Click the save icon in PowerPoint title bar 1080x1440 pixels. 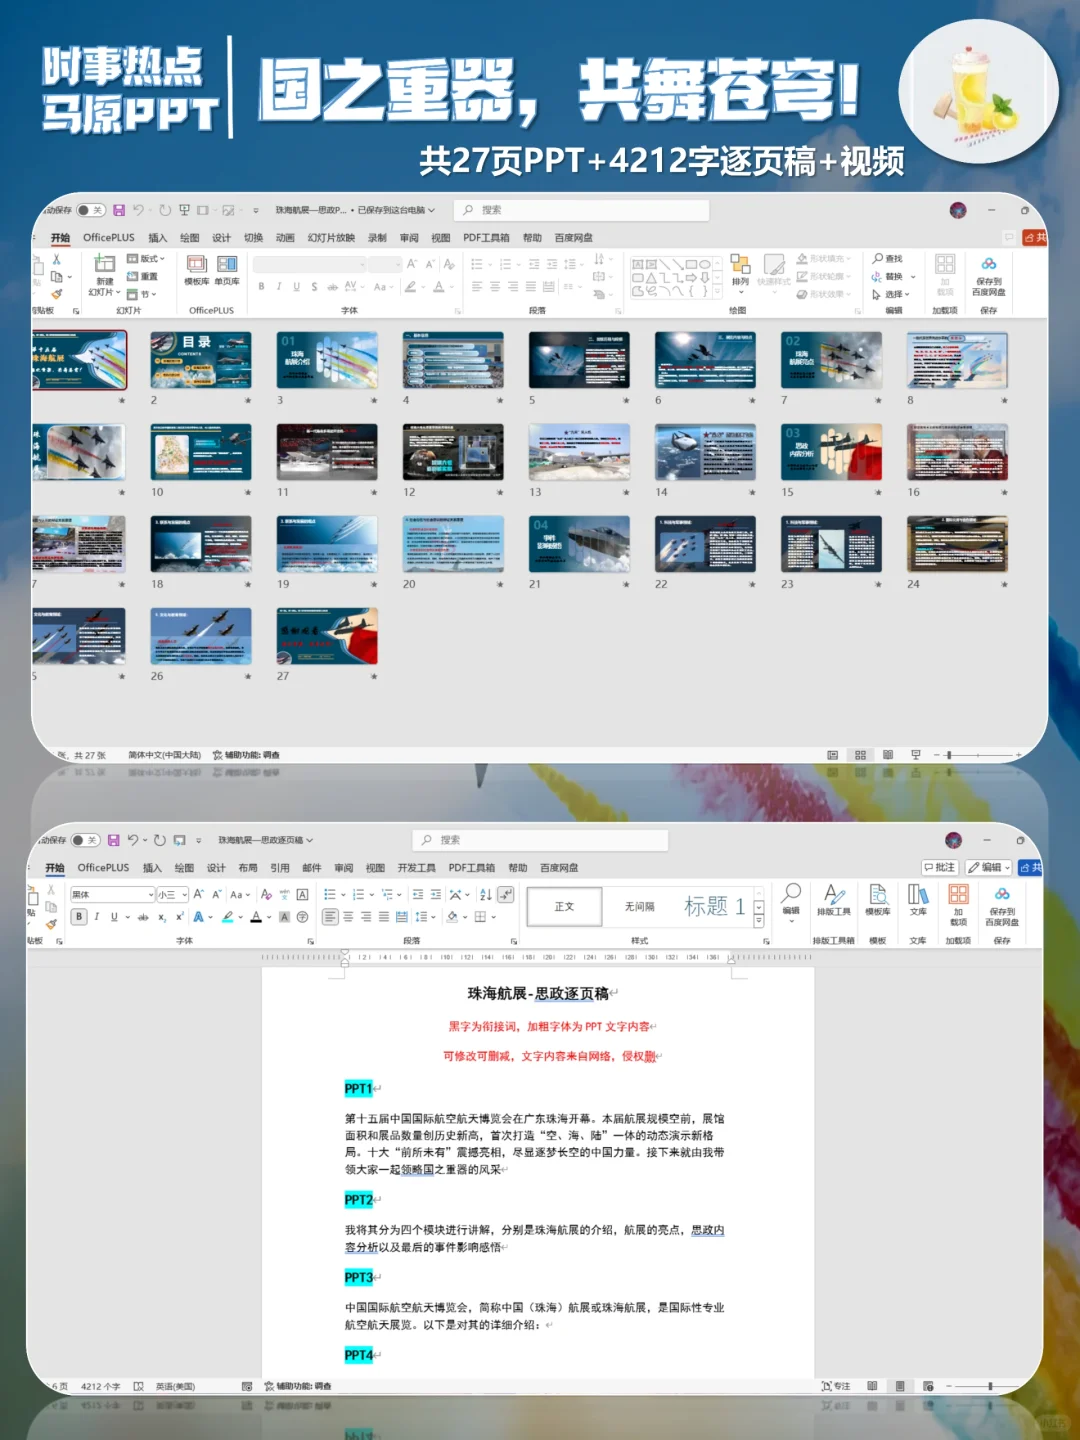point(119,210)
